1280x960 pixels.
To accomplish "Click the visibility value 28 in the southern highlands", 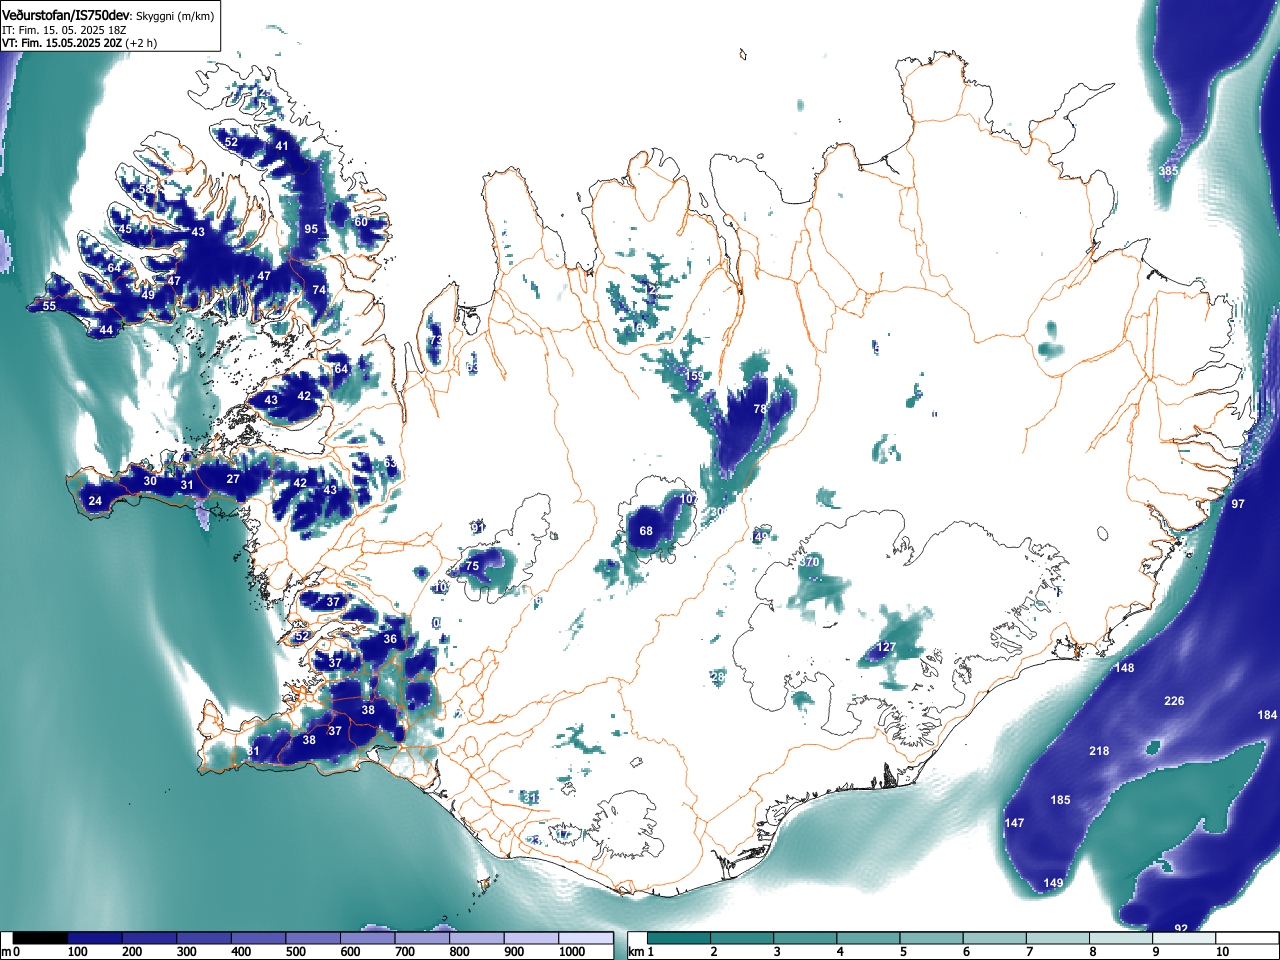I will click(x=717, y=677).
